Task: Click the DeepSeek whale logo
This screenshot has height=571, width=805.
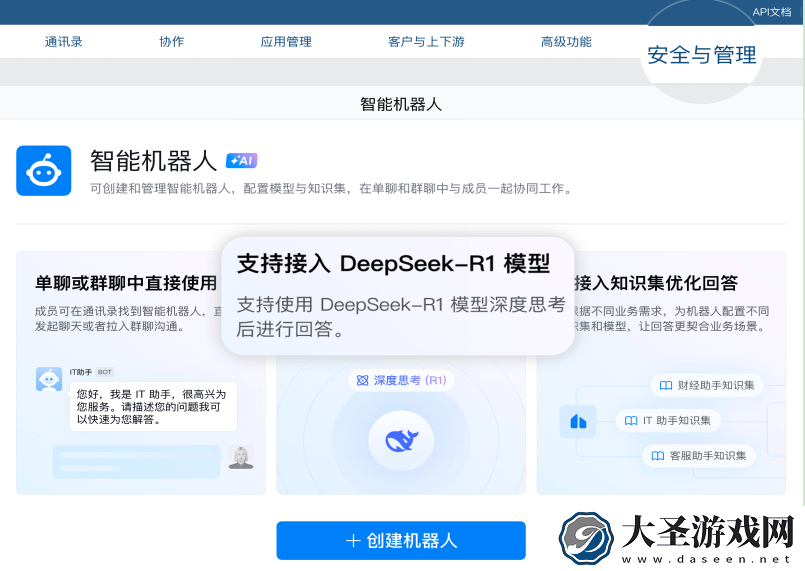Action: click(x=401, y=440)
